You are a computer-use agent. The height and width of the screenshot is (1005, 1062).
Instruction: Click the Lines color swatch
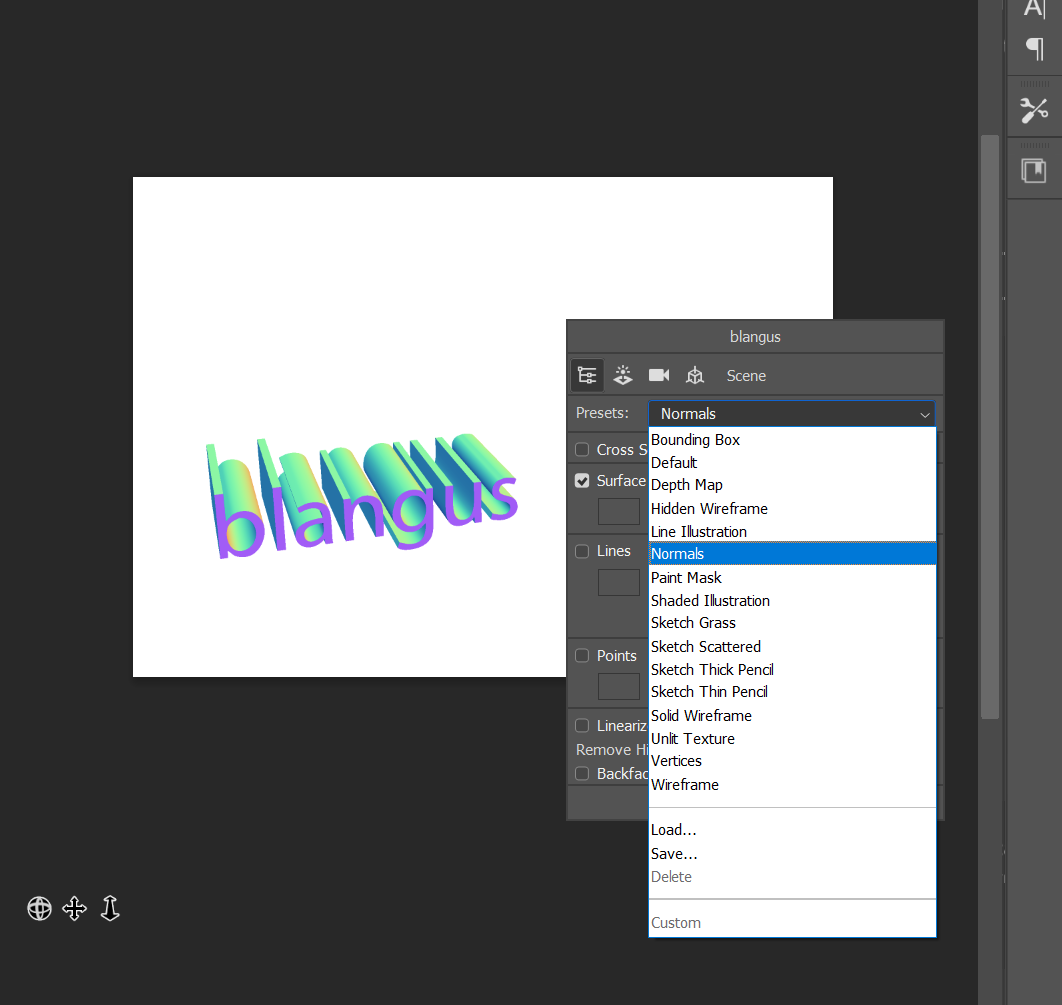618,582
